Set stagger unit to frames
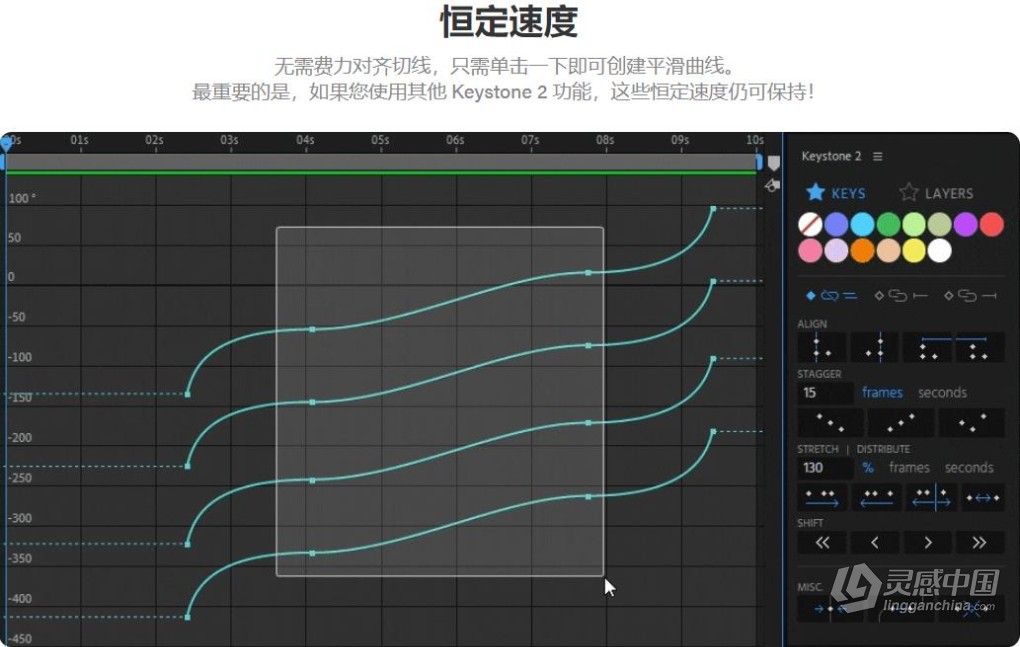The height and width of the screenshot is (647, 1020). pos(882,393)
